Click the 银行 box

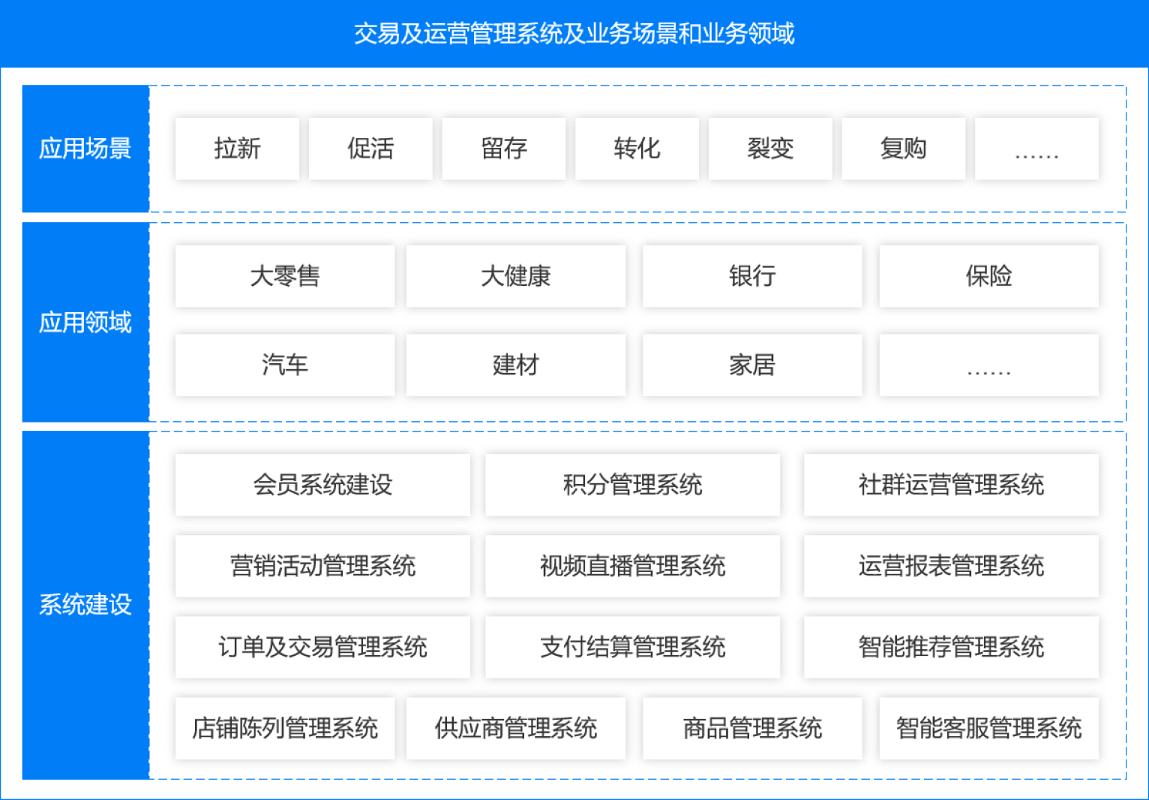(x=753, y=276)
